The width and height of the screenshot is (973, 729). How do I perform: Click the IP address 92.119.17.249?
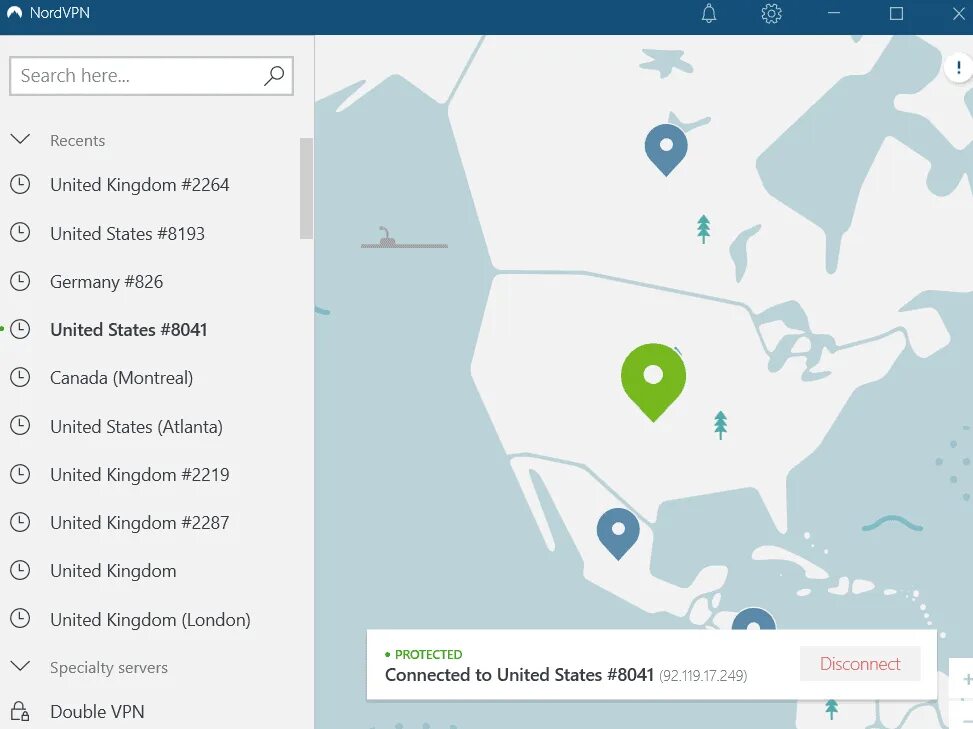point(703,676)
